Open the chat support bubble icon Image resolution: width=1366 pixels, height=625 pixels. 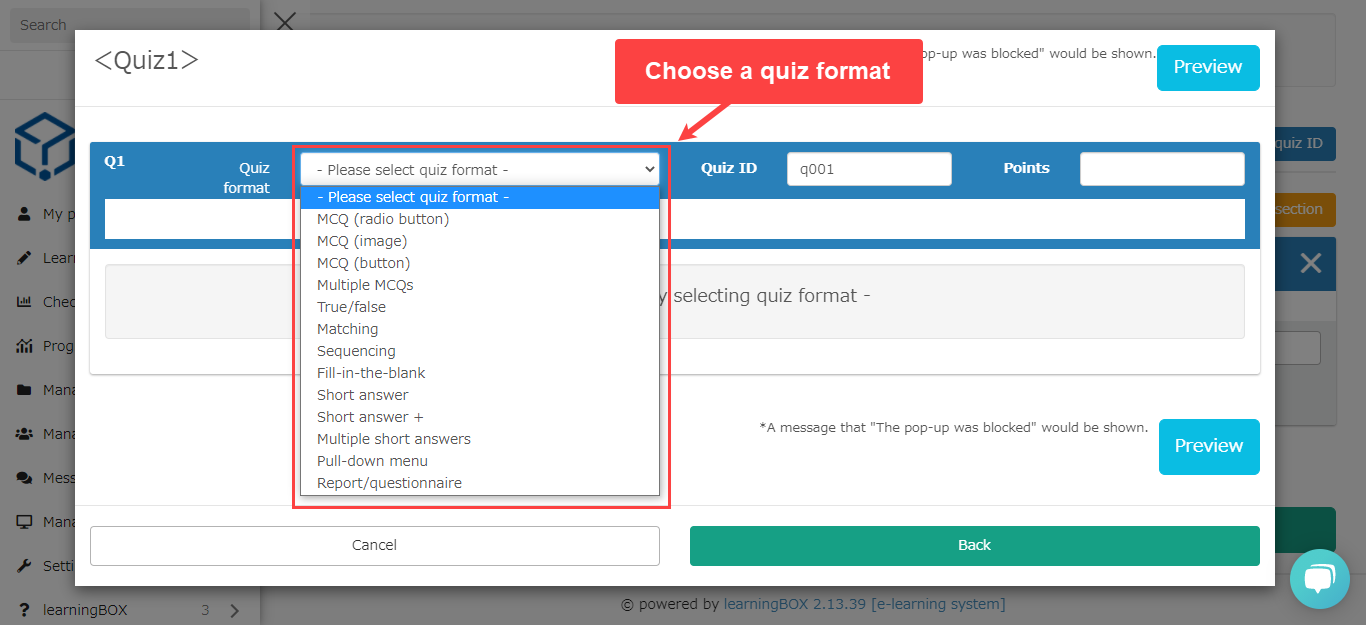click(x=1319, y=579)
